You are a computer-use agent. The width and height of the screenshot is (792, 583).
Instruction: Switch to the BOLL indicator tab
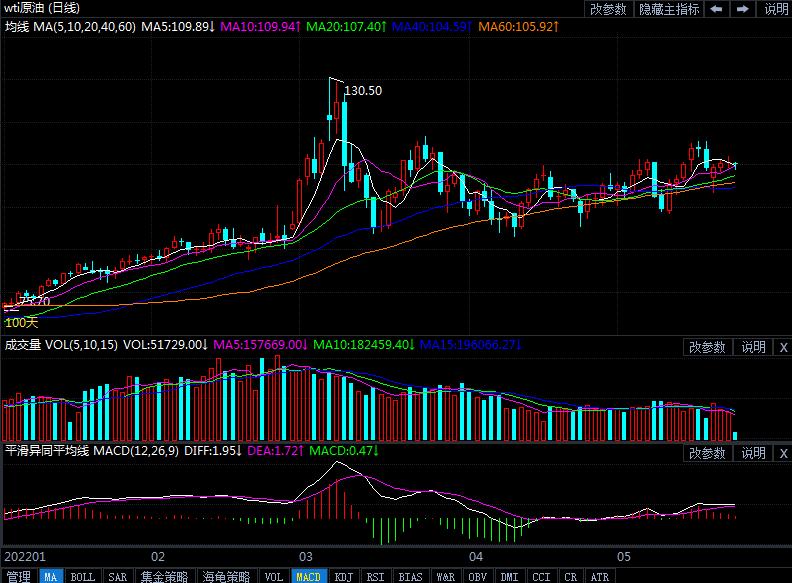[x=82, y=576]
